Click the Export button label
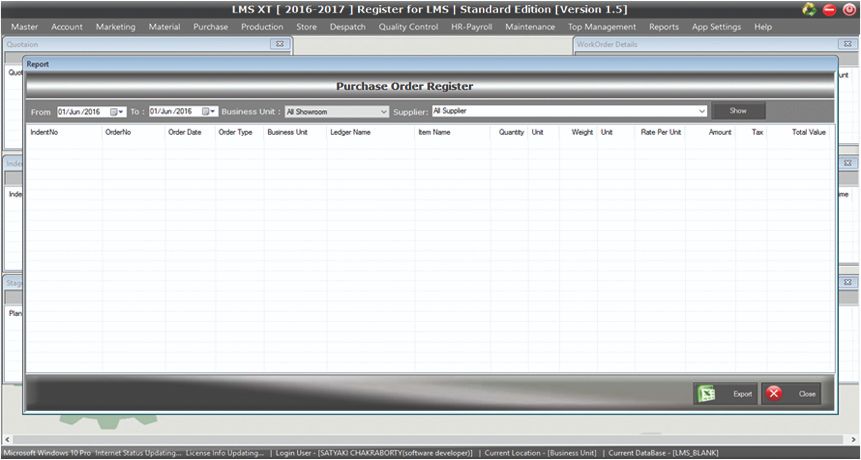The image size is (861, 460). (742, 394)
